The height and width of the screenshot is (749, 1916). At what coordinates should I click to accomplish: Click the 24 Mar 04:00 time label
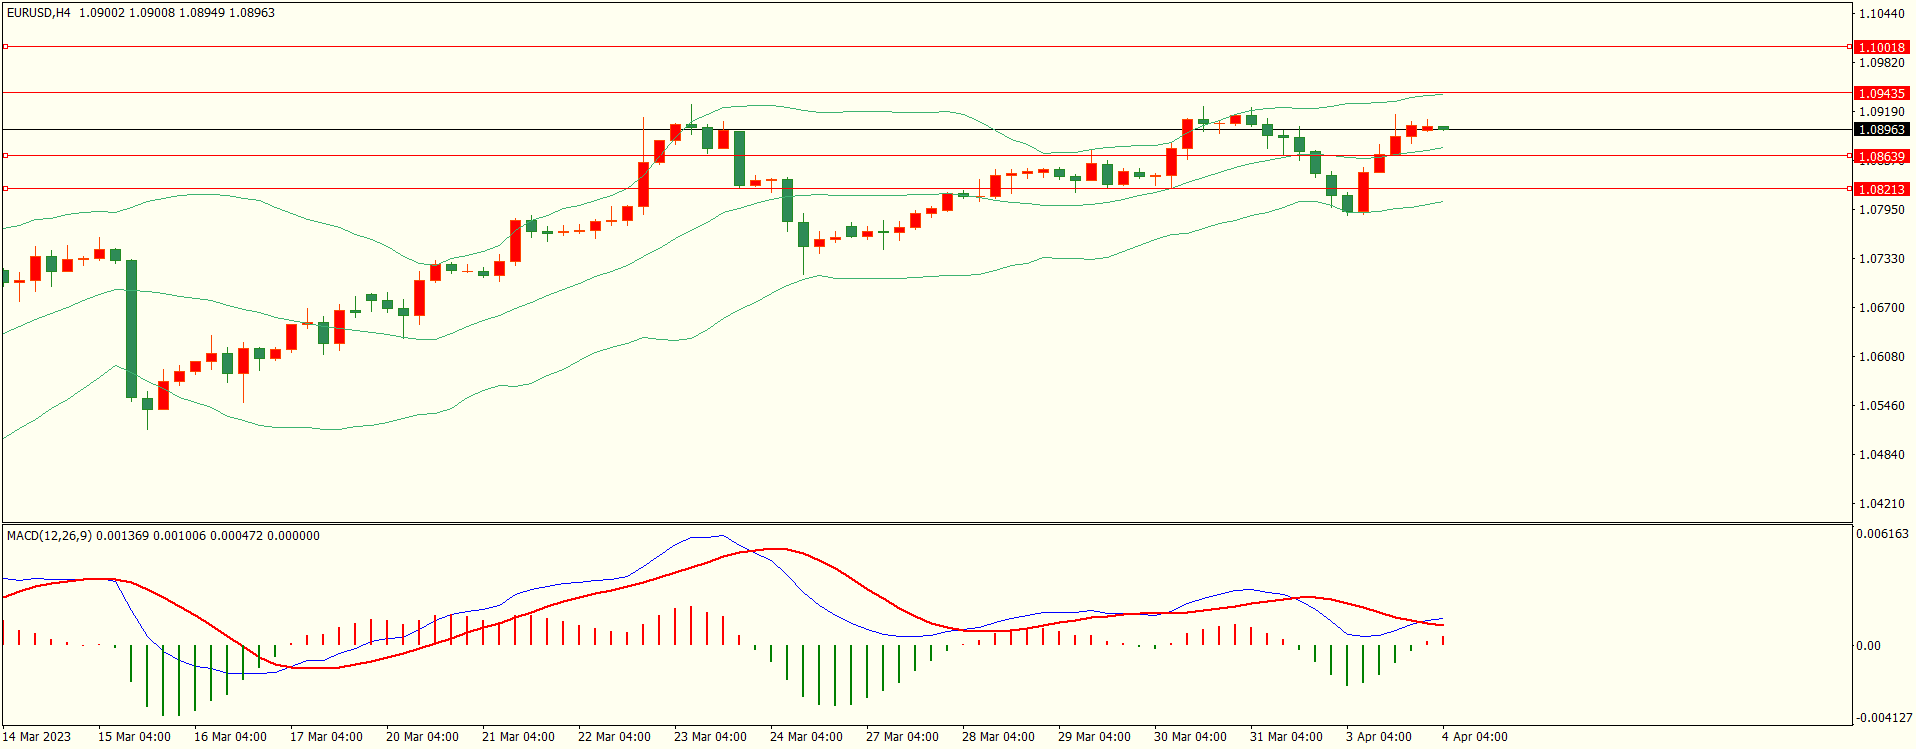806,737
